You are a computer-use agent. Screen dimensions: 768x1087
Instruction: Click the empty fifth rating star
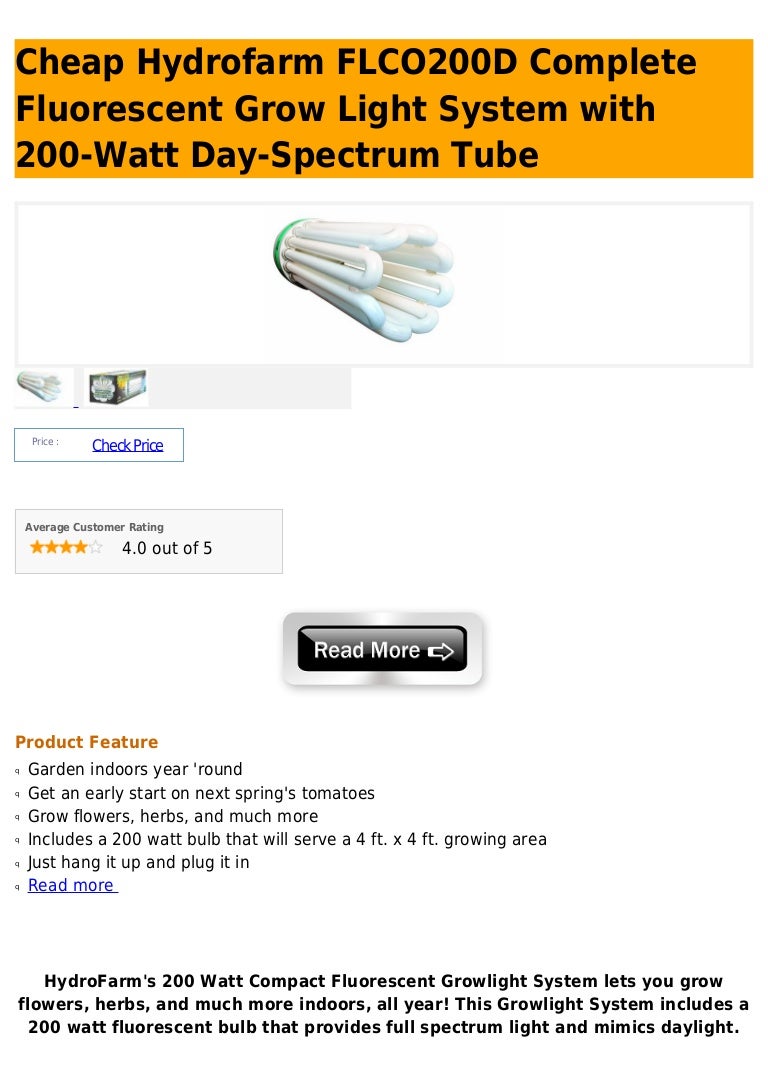96,548
